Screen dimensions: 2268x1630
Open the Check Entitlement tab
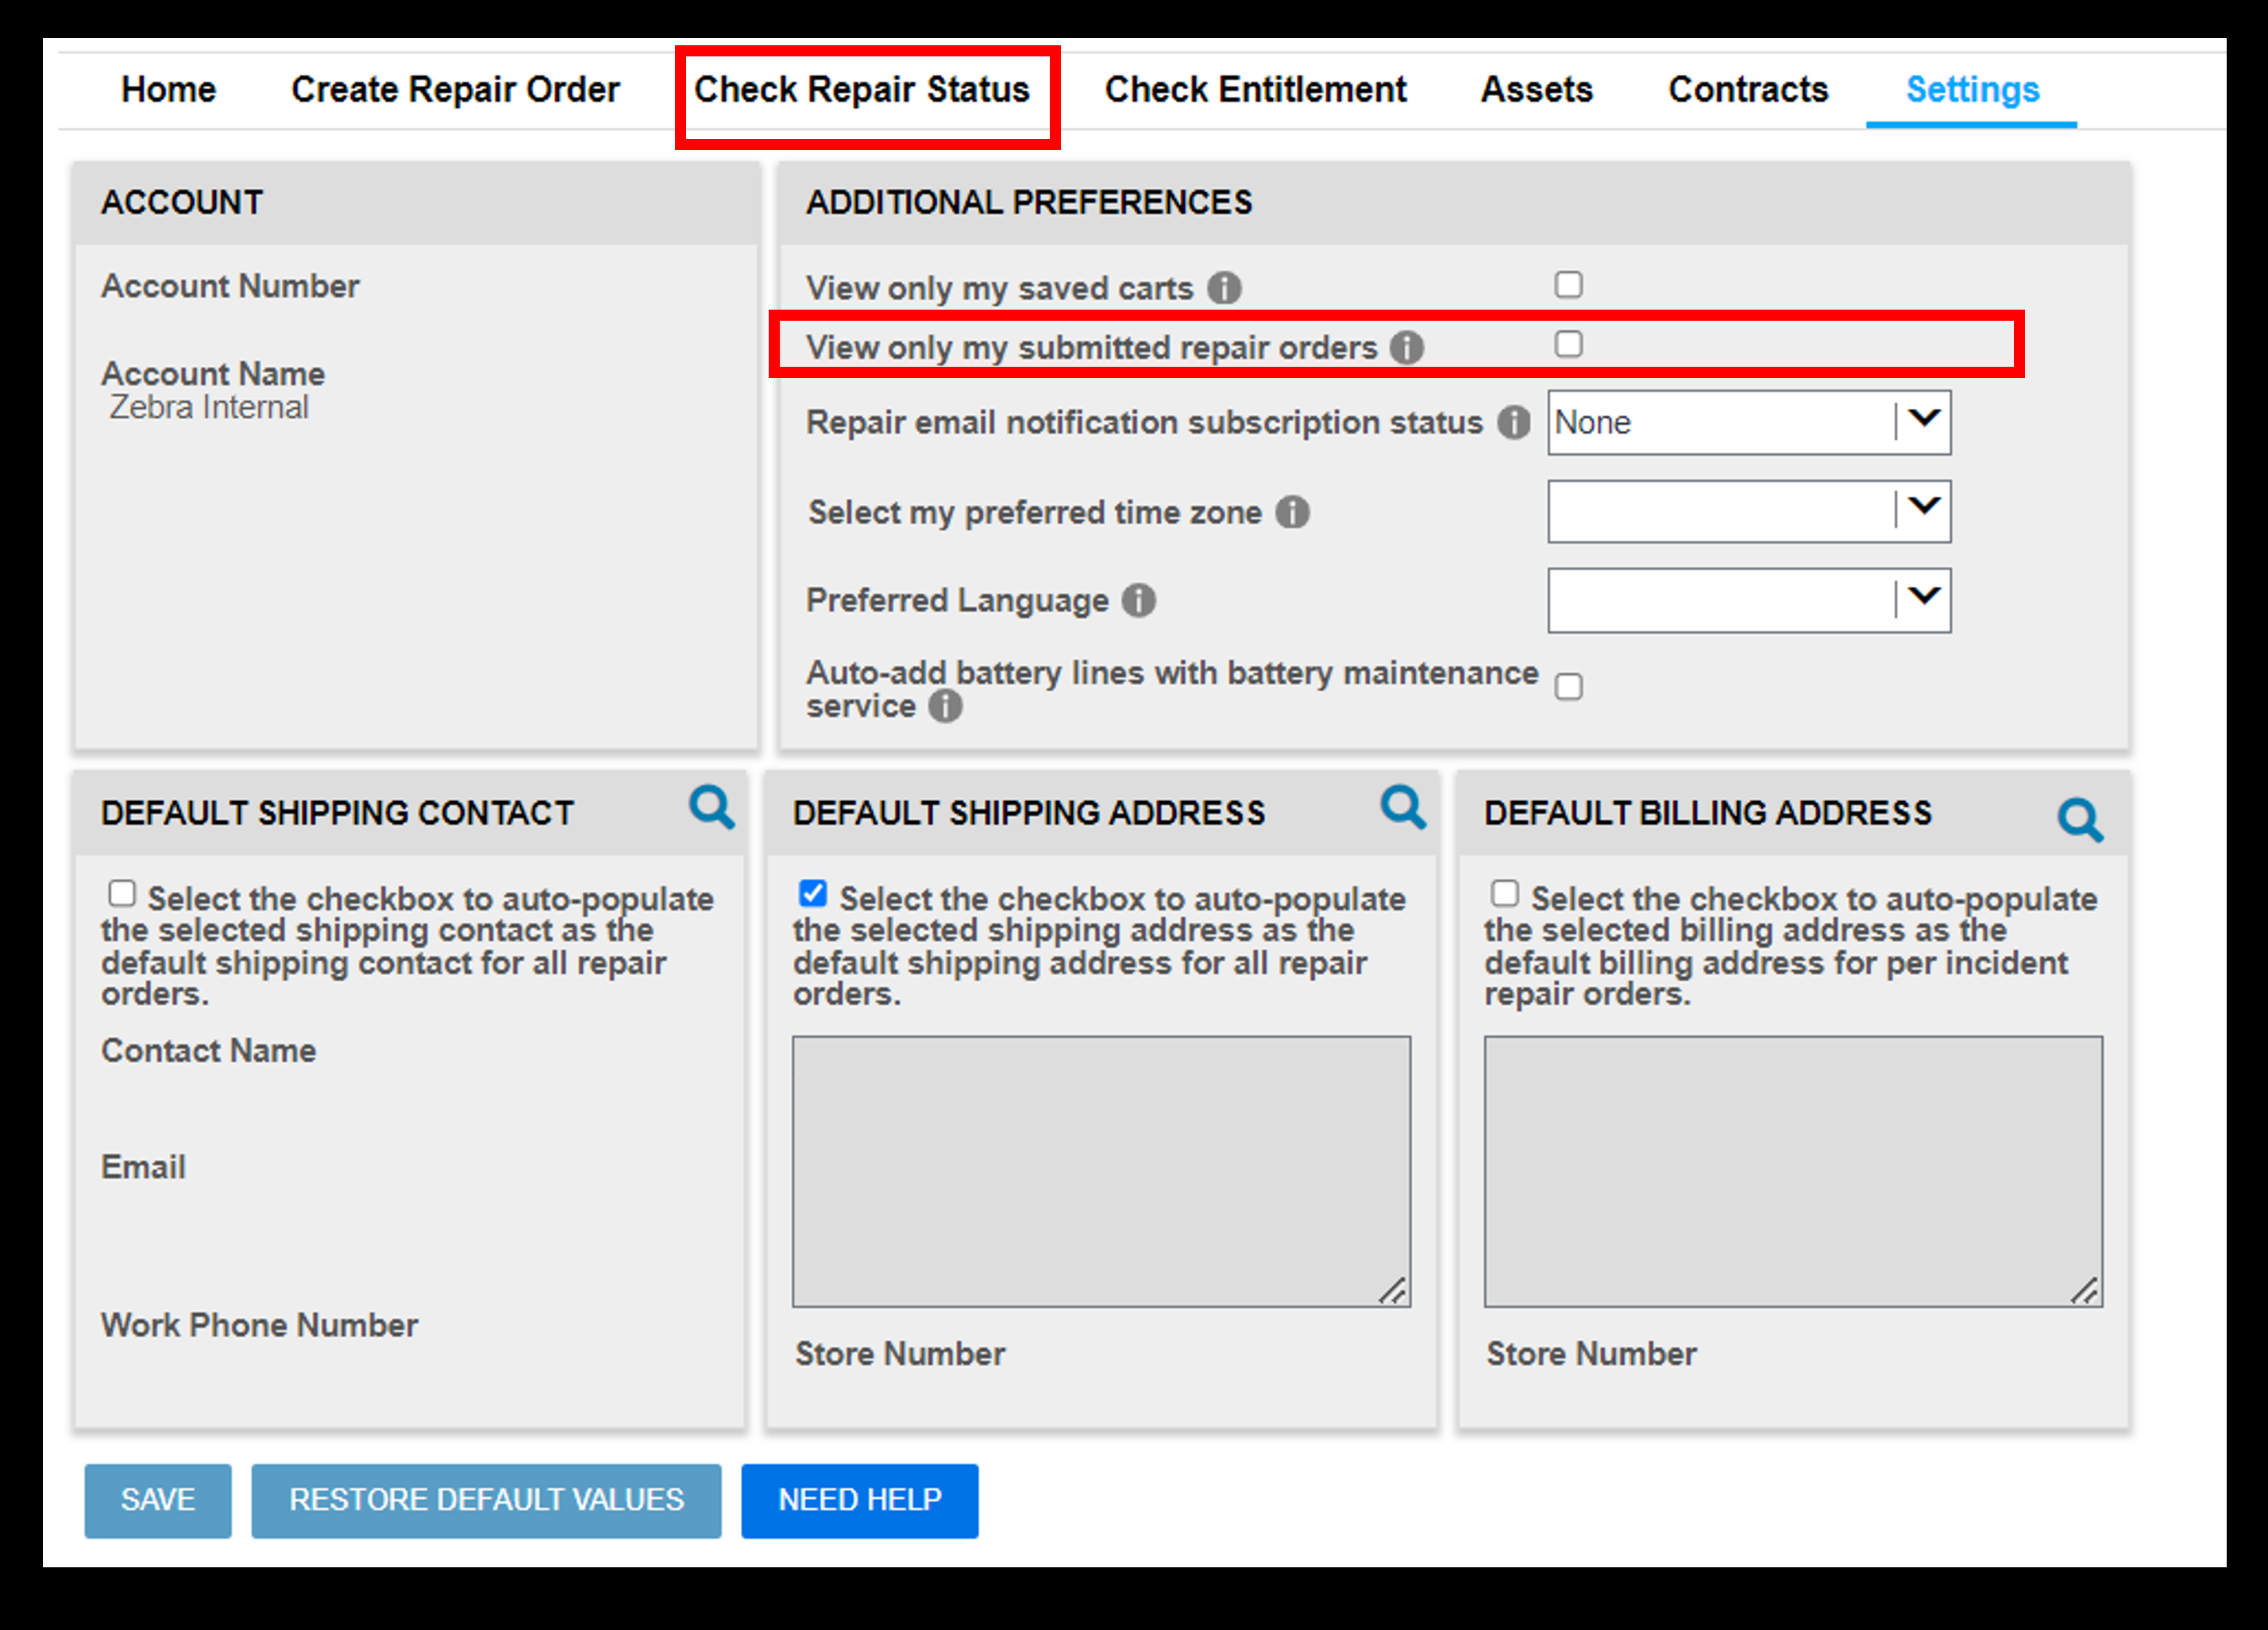pos(1255,89)
